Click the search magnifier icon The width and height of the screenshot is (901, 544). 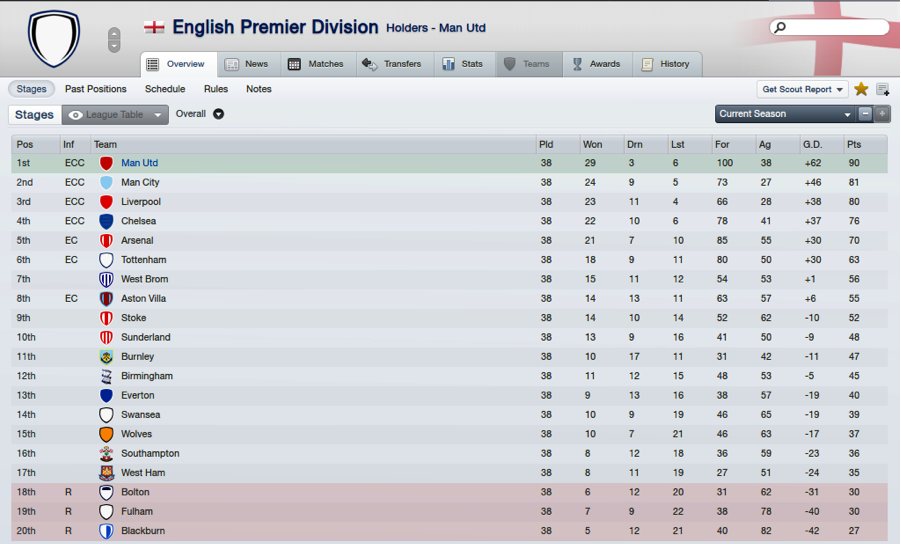coord(781,28)
